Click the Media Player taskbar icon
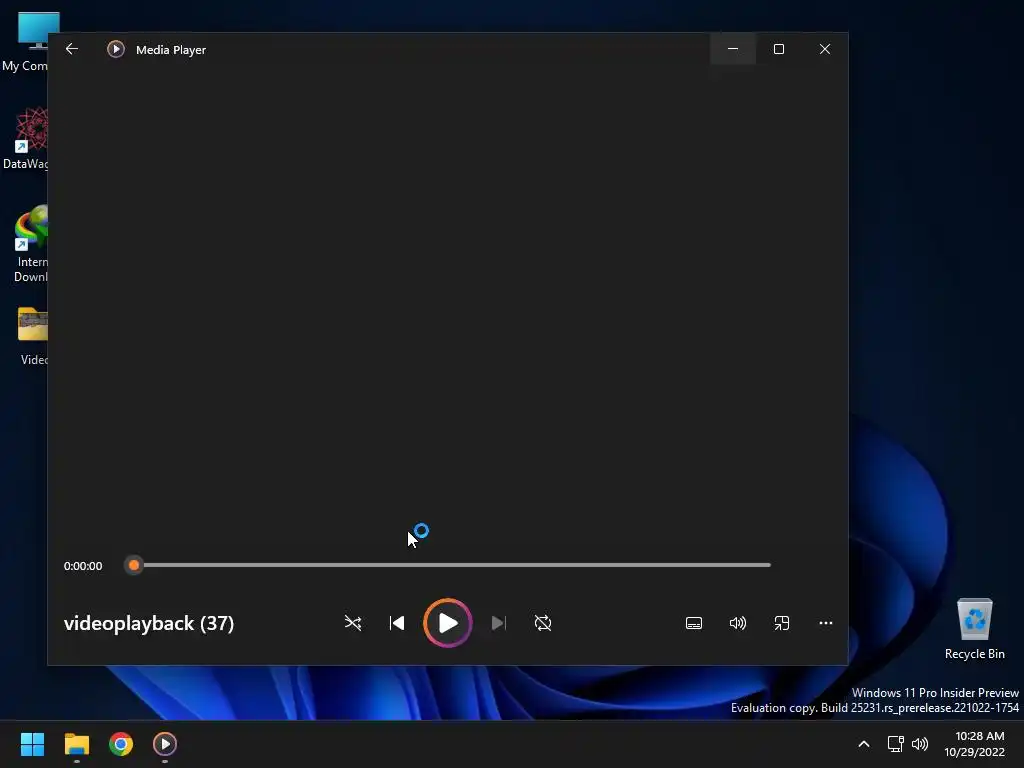The height and width of the screenshot is (768, 1024). pyautogui.click(x=165, y=744)
